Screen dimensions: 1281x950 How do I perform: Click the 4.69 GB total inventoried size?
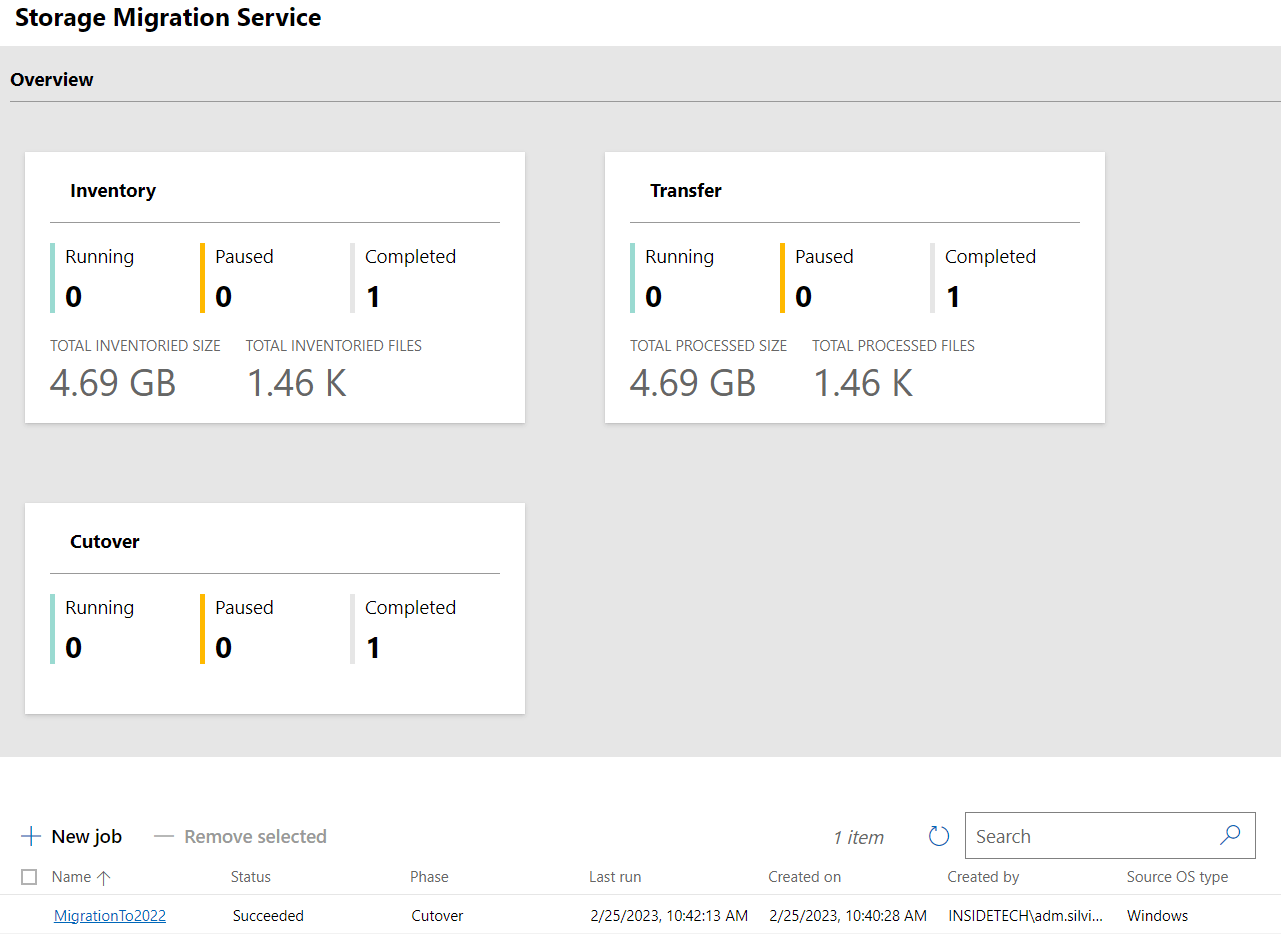(x=113, y=383)
